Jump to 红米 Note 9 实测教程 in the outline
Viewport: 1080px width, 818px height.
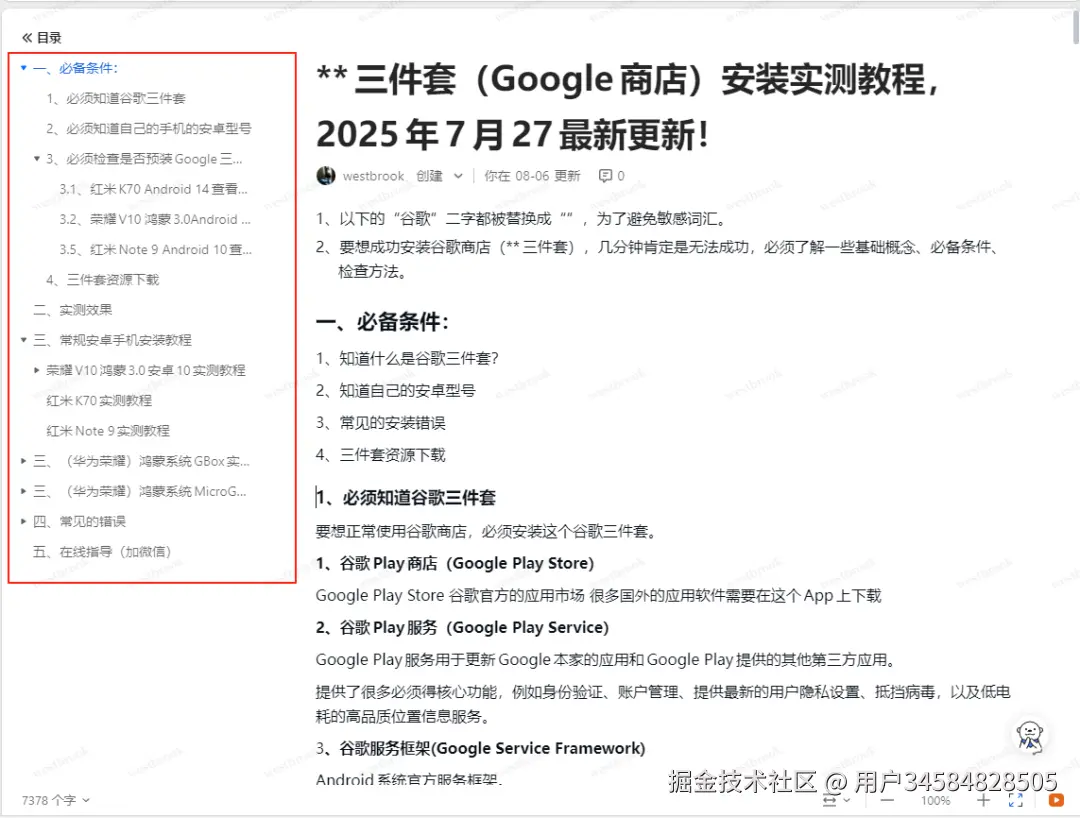108,431
